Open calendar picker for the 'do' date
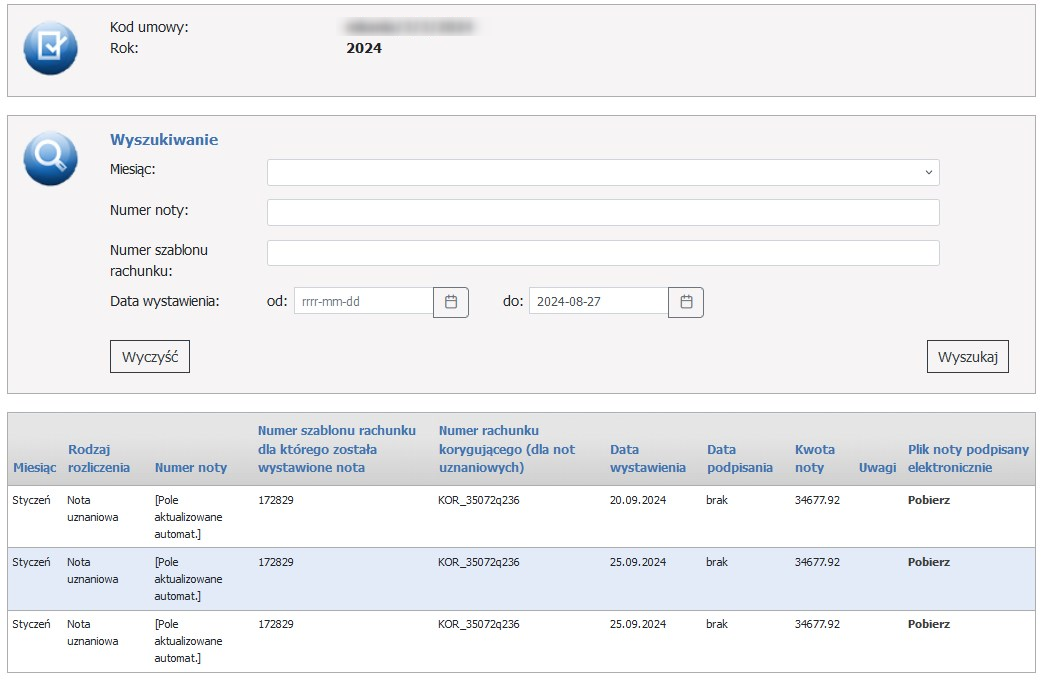The image size is (1049, 682). [x=686, y=302]
